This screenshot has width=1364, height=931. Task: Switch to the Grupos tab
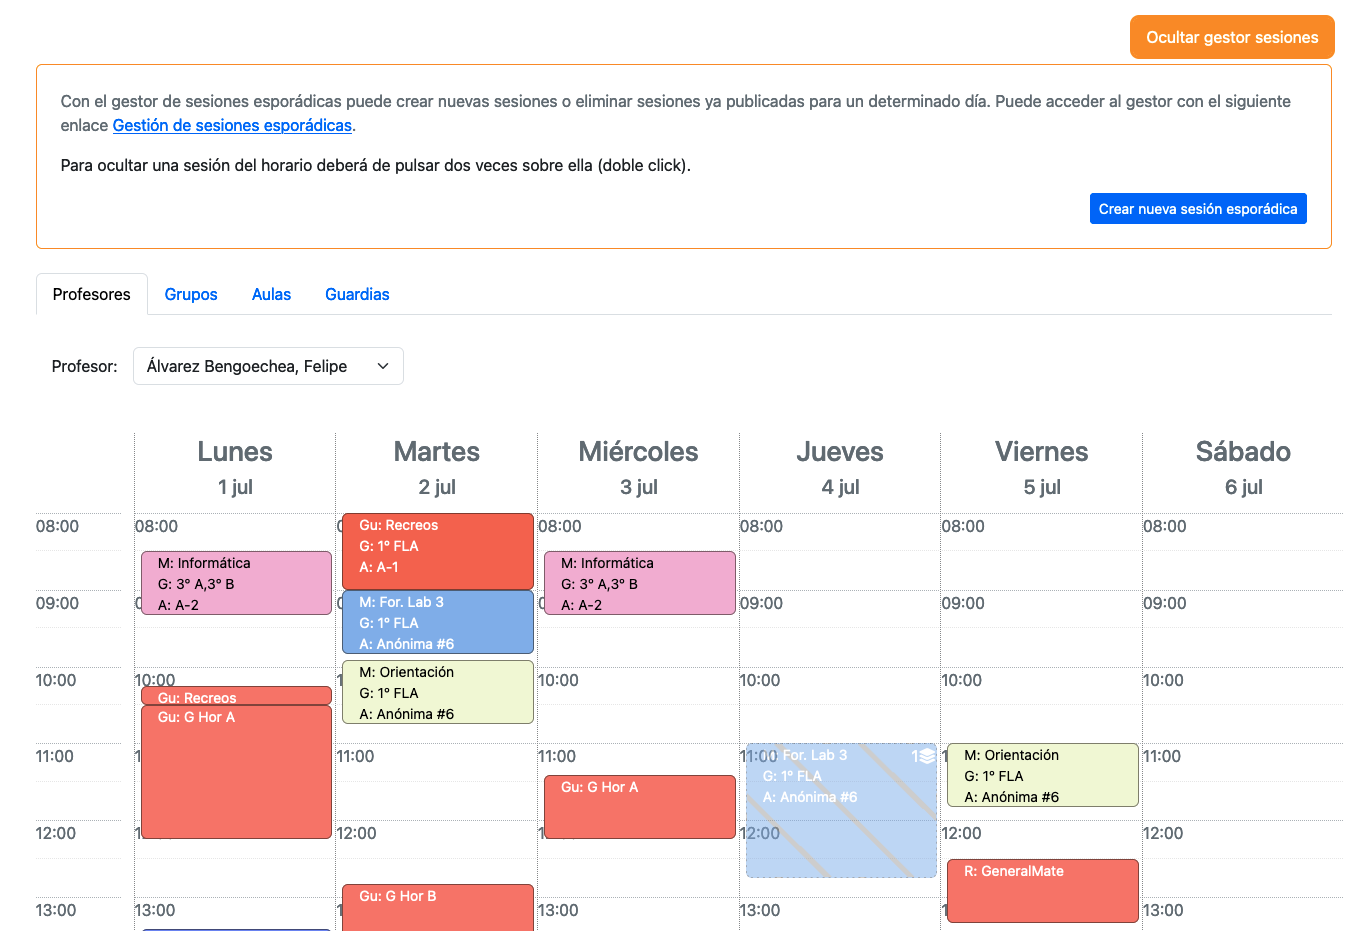coord(191,294)
